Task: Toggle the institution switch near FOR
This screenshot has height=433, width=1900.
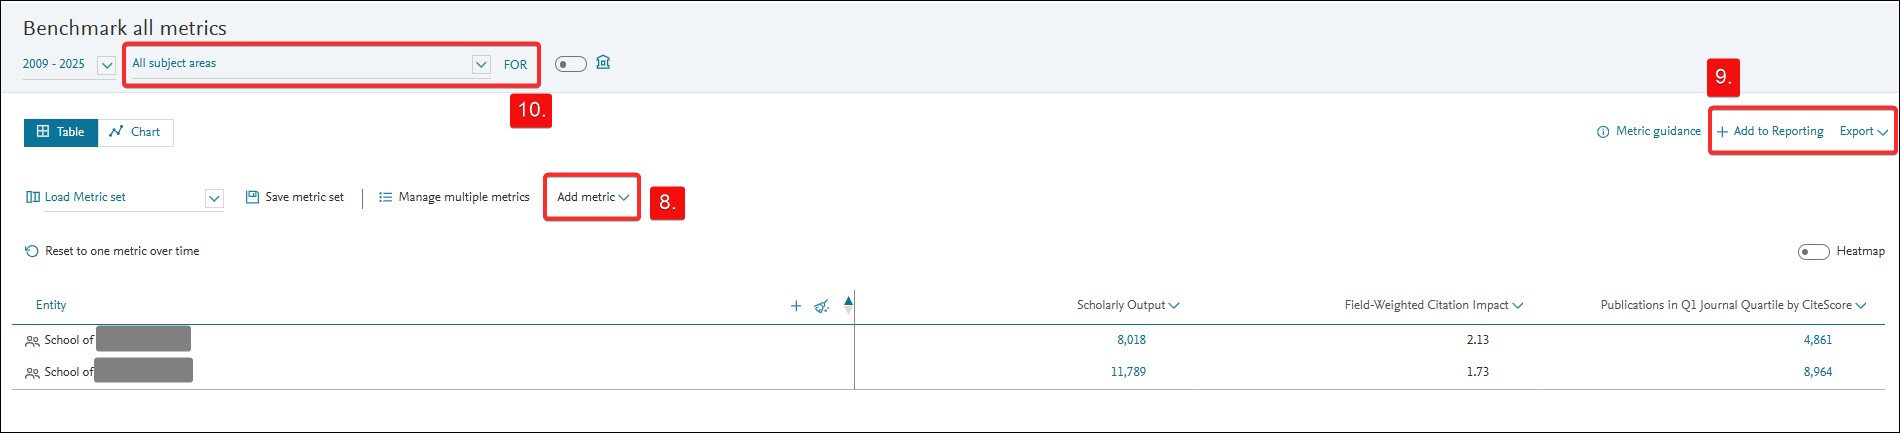Action: tap(570, 64)
